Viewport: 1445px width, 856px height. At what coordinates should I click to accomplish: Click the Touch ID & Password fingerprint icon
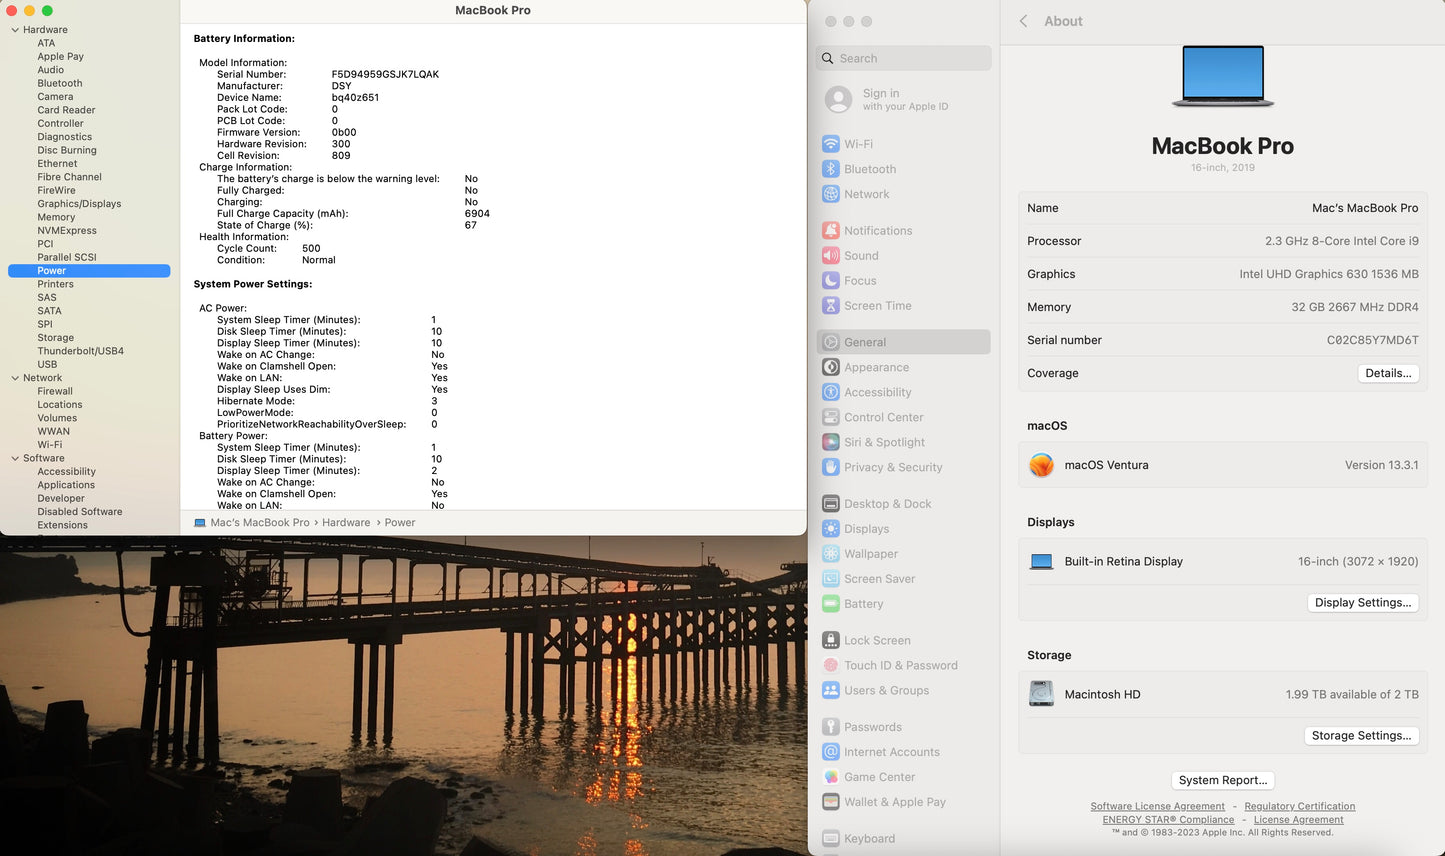(830, 665)
